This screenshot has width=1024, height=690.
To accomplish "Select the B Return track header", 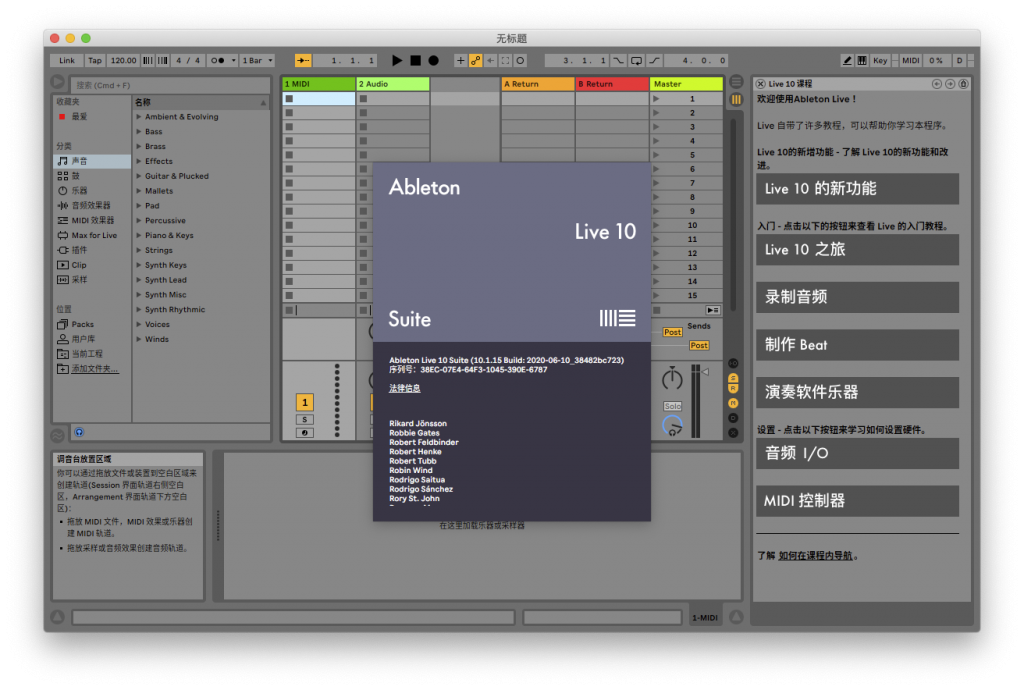I will pos(612,84).
